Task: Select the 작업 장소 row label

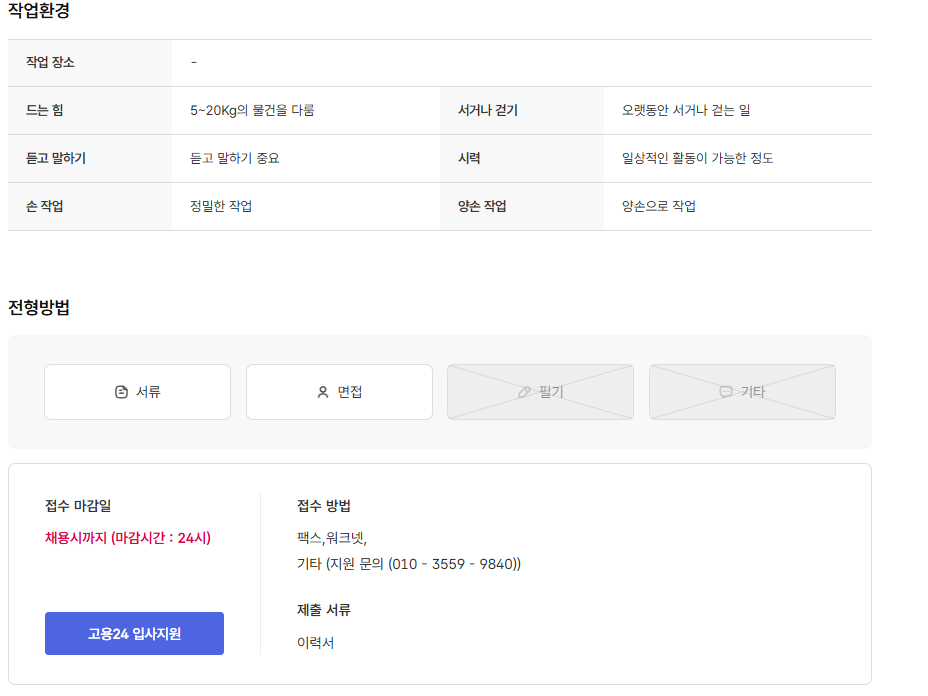Action: (50, 62)
